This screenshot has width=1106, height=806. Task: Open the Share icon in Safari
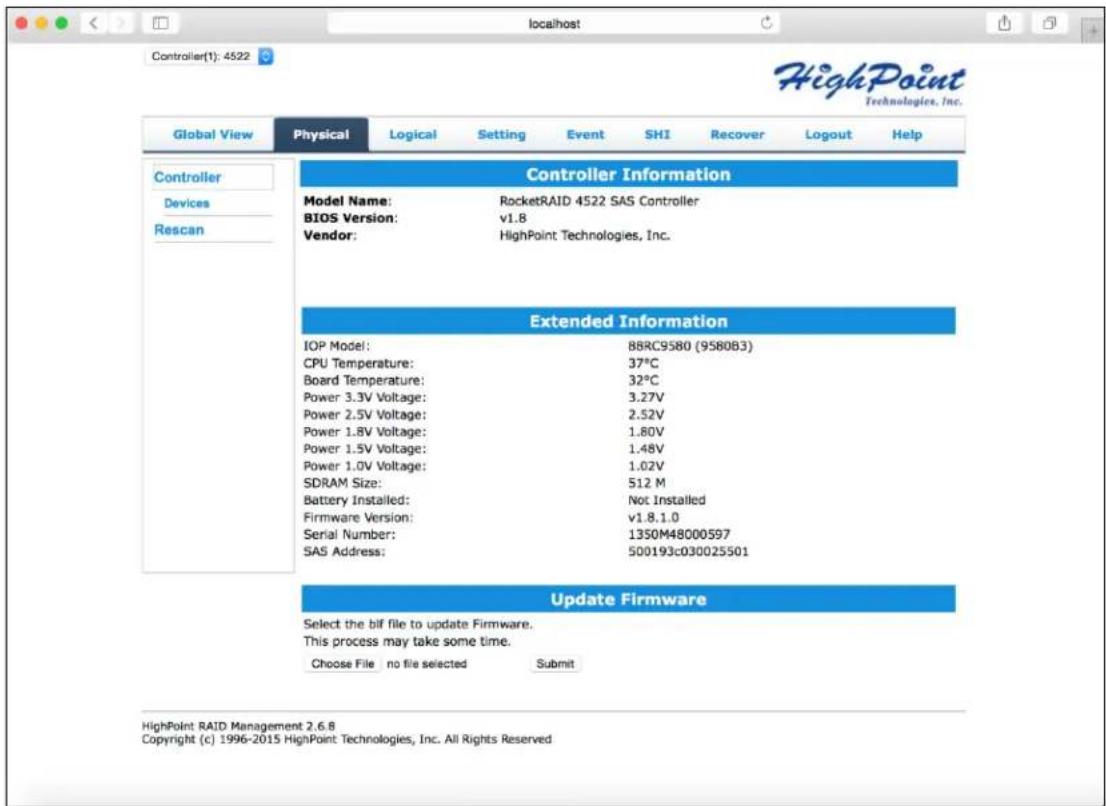1004,23
